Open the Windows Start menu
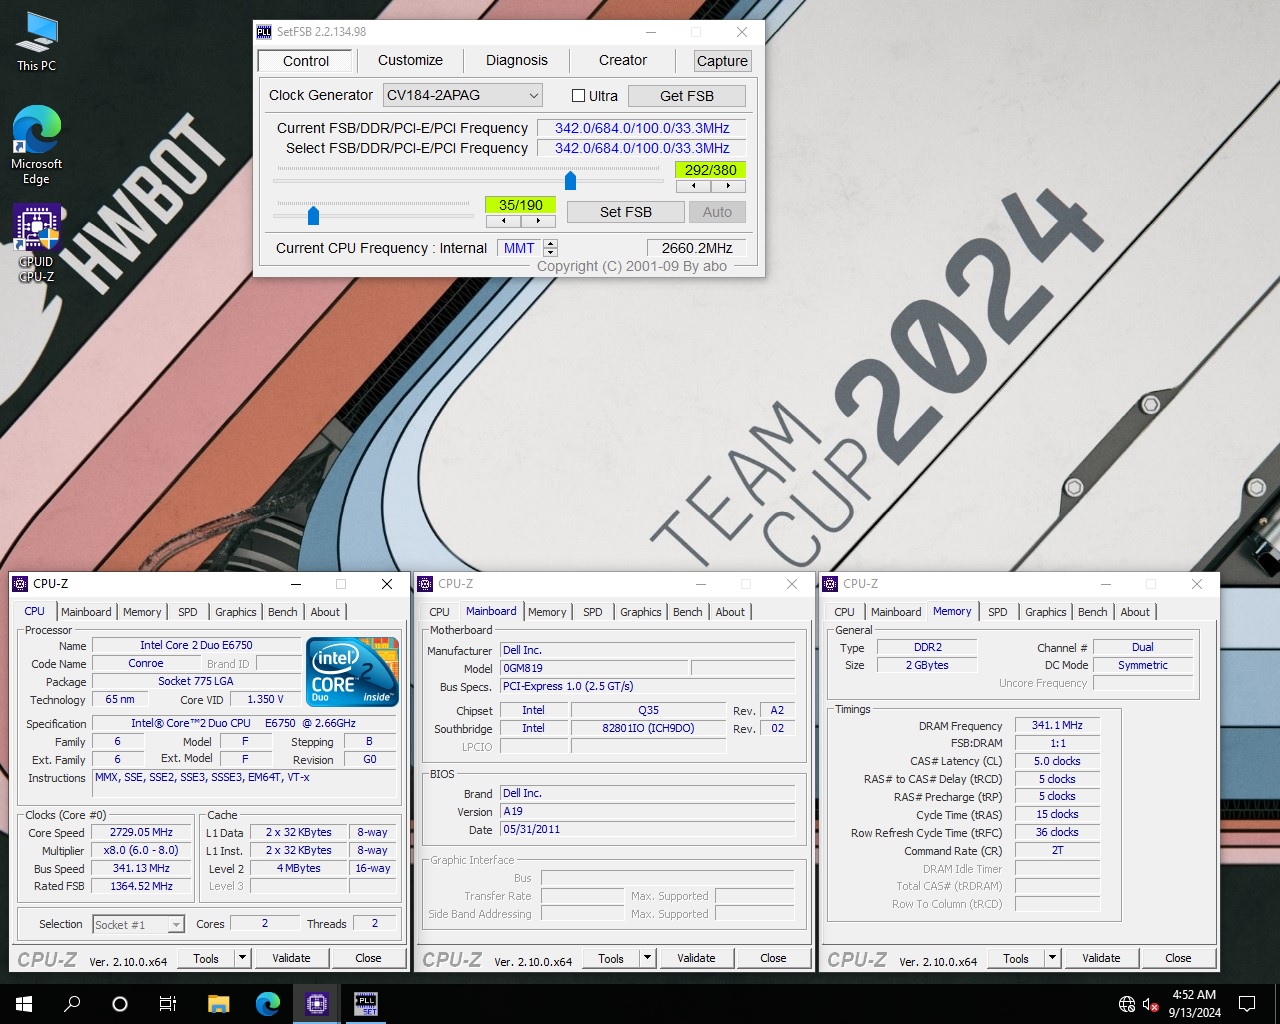This screenshot has width=1280, height=1024. pos(24,1003)
